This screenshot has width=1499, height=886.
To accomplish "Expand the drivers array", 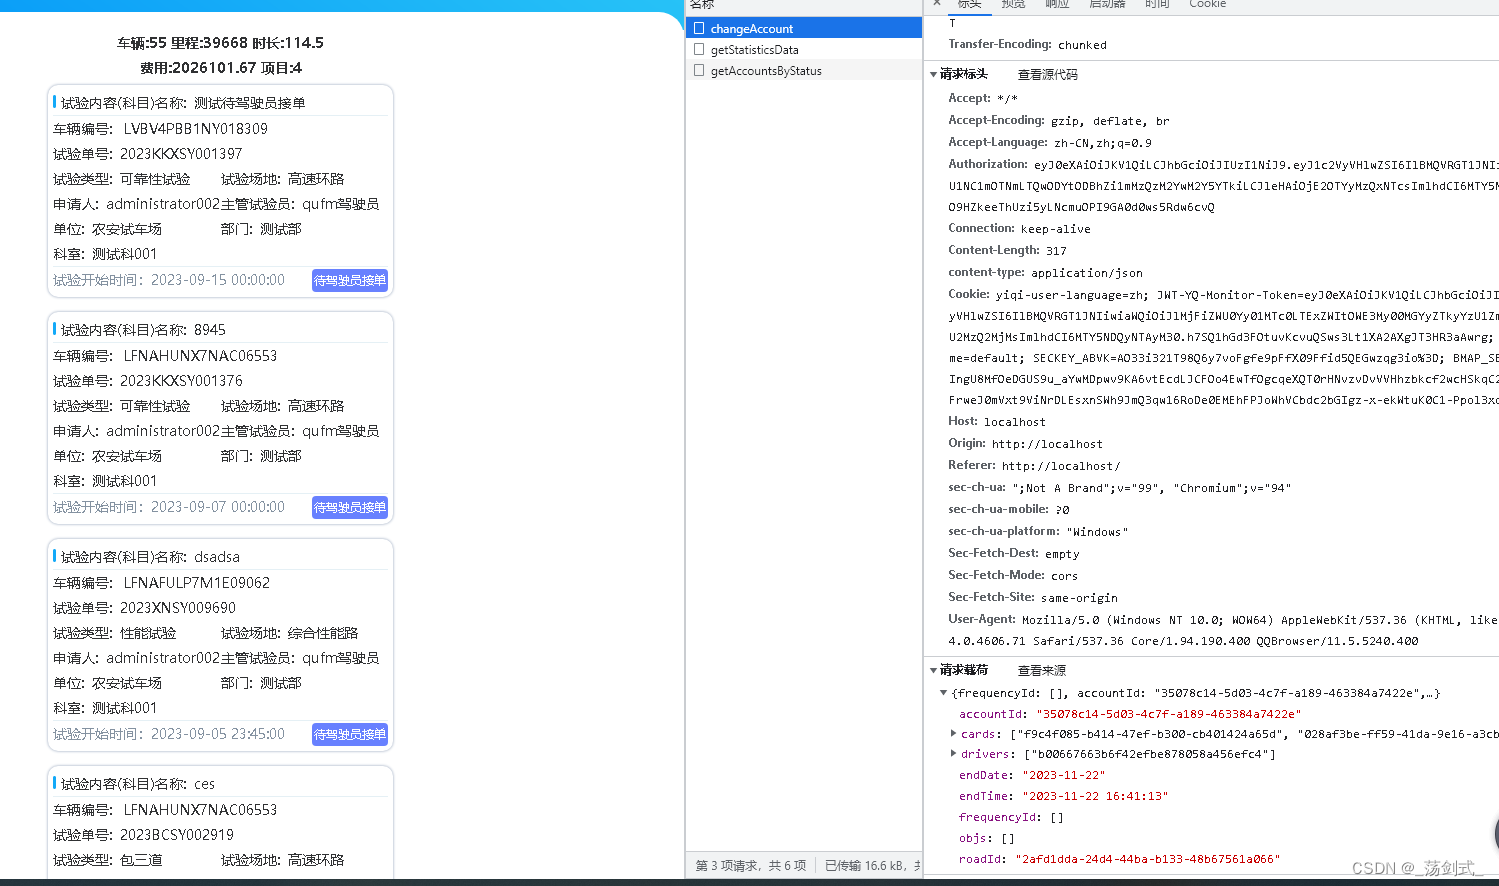I will coord(953,754).
